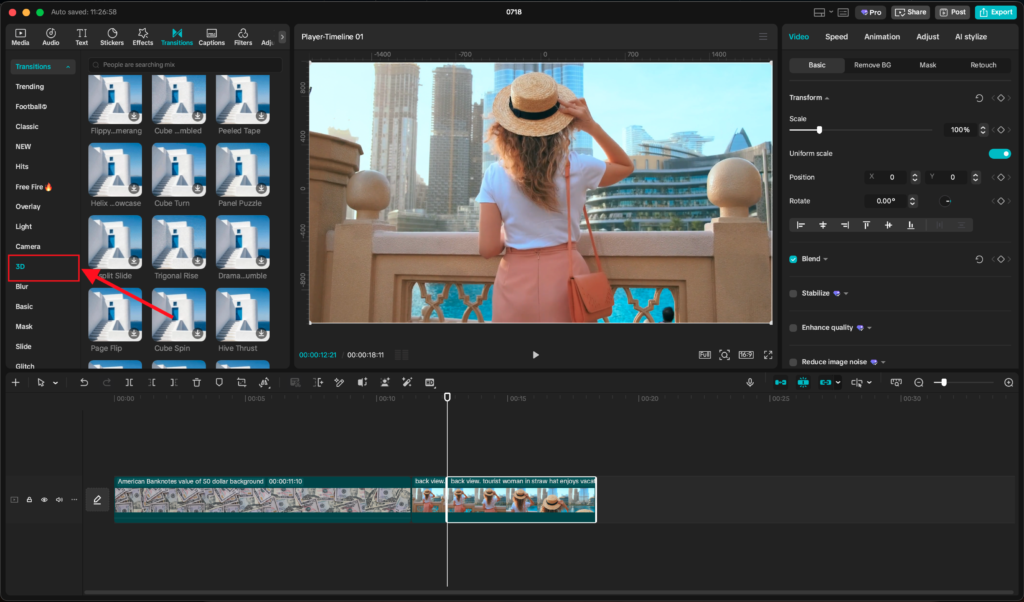Image resolution: width=1024 pixels, height=602 pixels.
Task: Select the Blur transitions category
Action: (22, 287)
